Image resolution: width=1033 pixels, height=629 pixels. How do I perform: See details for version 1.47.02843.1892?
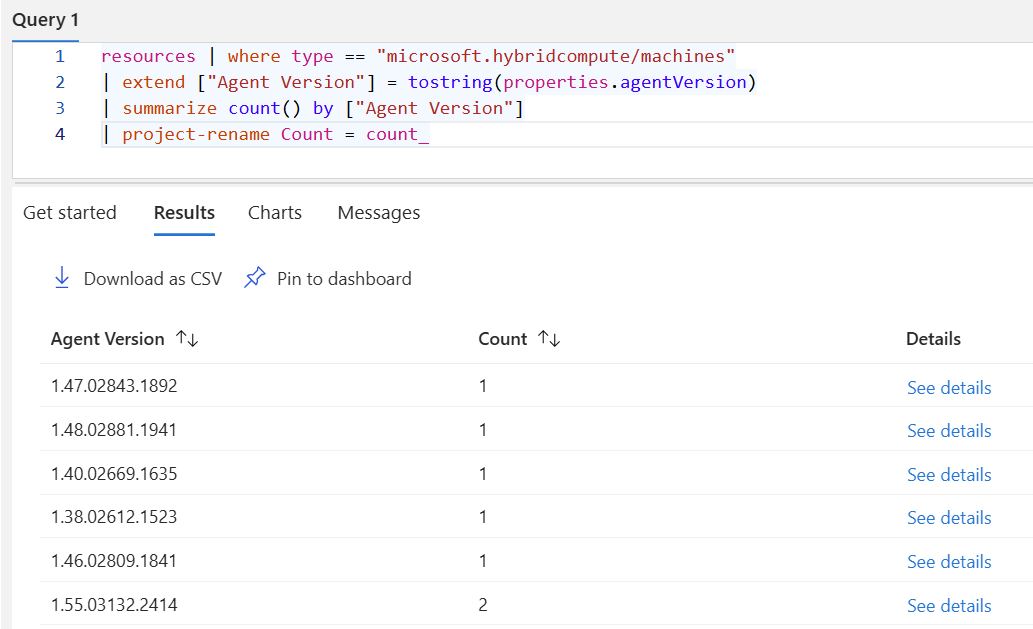[x=949, y=388]
